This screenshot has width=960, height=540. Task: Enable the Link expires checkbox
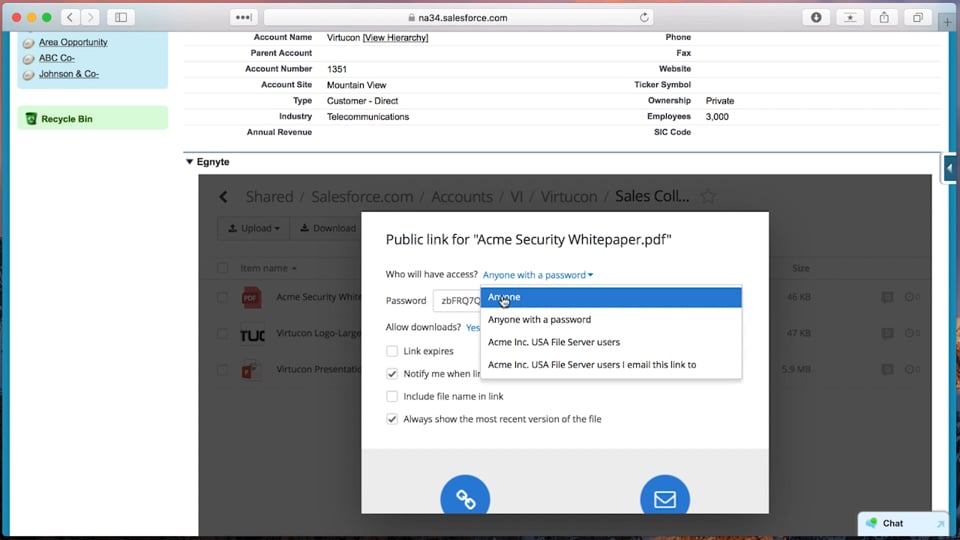[392, 351]
